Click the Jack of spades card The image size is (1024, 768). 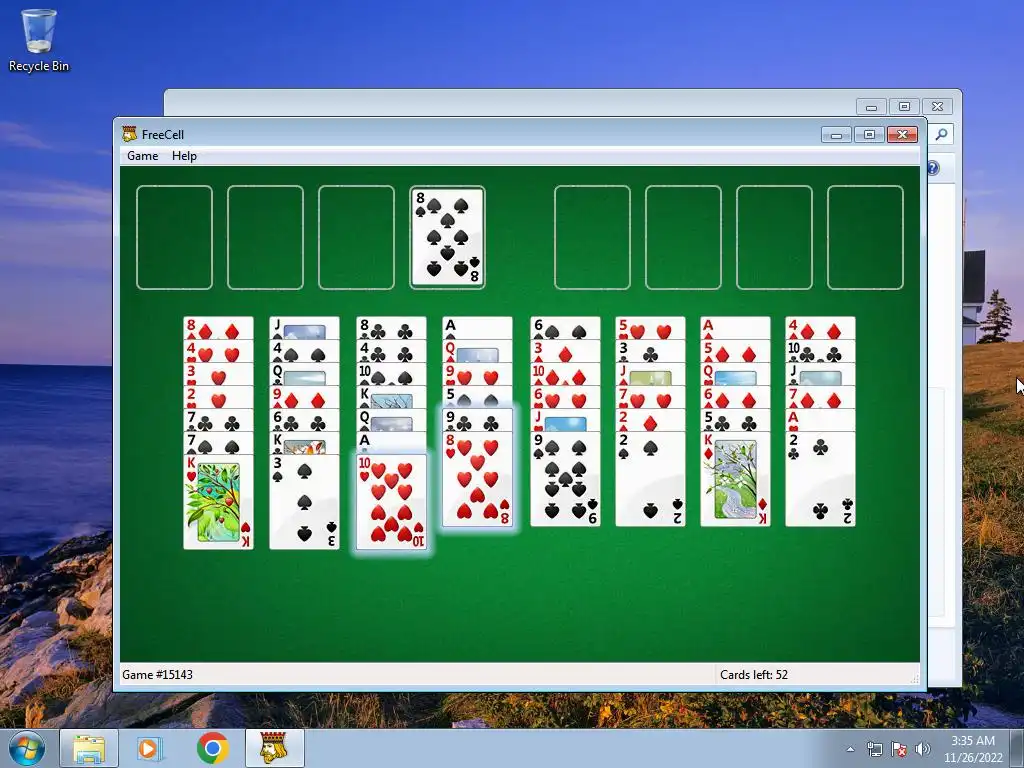click(x=304, y=328)
